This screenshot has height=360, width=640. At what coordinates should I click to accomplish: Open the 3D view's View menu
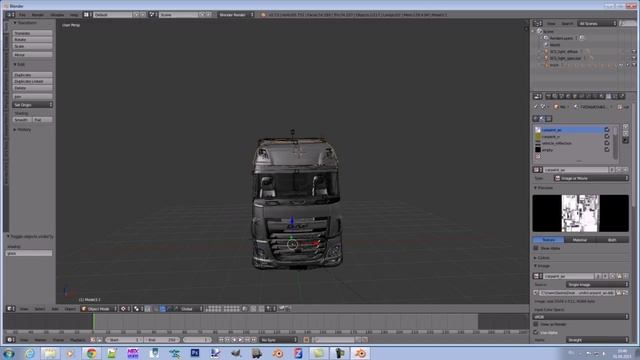click(24, 309)
